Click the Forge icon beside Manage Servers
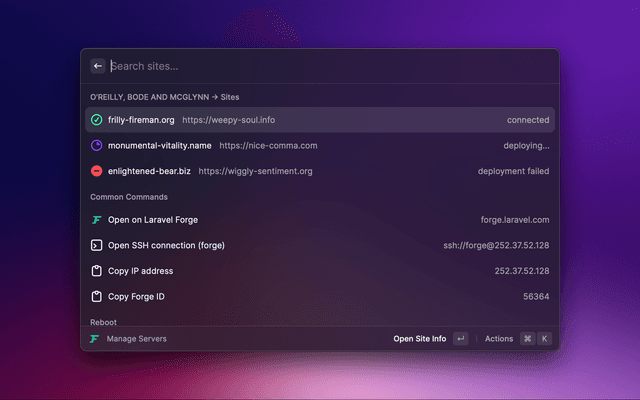Image resolution: width=640 pixels, height=400 pixels. [95, 339]
